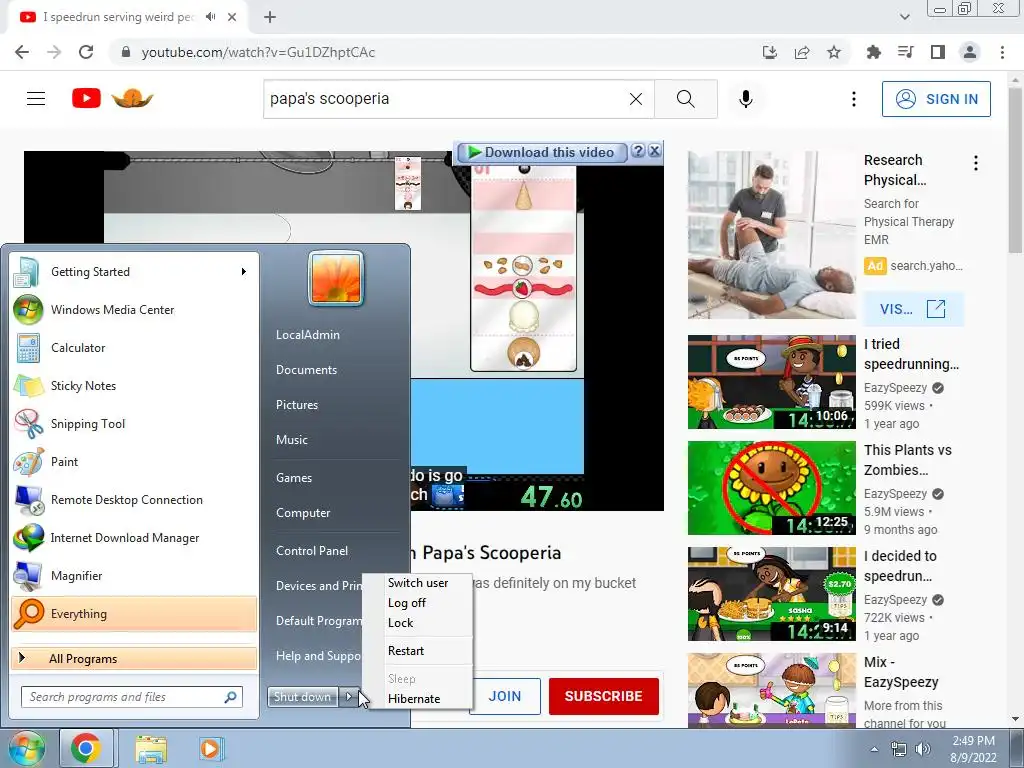Expand All Programs list
Screen dimensions: 1024x768
134,658
